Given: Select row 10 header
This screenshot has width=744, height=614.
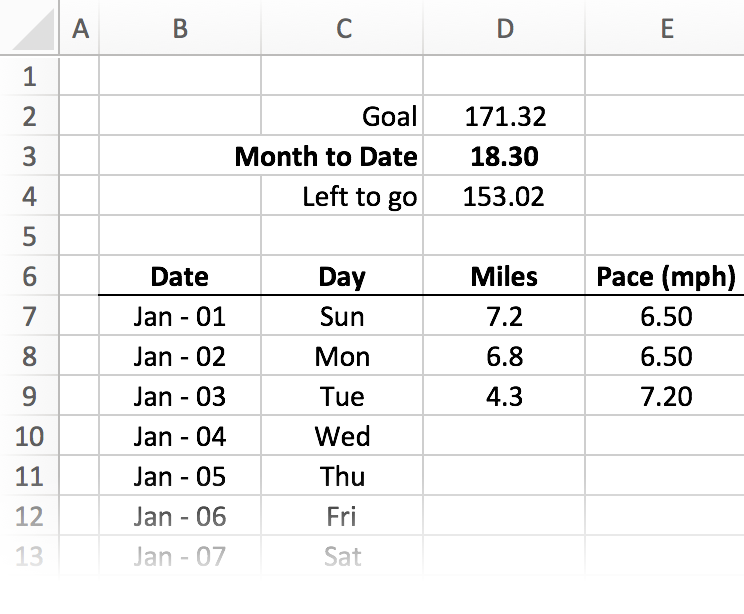Looking at the screenshot, I should pyautogui.click(x=29, y=436).
